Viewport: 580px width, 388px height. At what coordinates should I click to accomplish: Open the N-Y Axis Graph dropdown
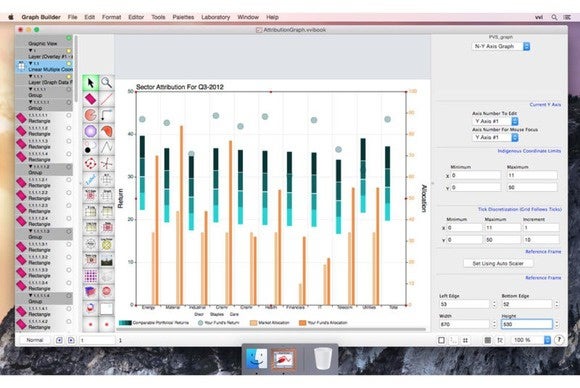coord(501,46)
